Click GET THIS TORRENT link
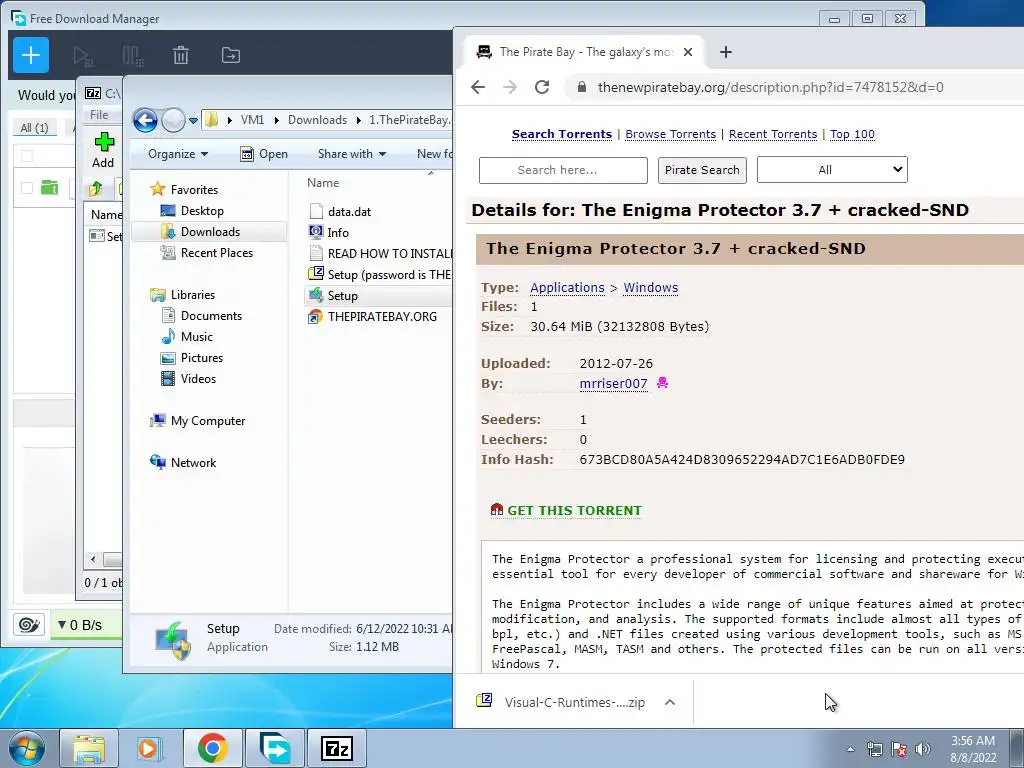Image resolution: width=1024 pixels, height=768 pixels. click(x=575, y=510)
